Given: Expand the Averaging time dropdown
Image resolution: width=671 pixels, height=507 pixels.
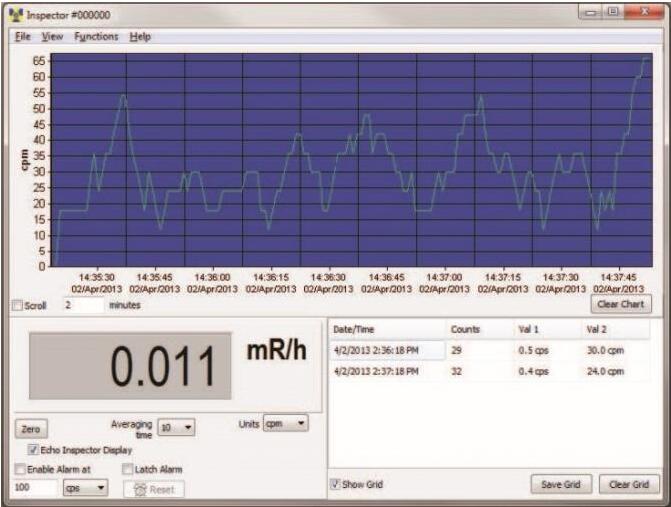Looking at the screenshot, I should pos(177,427).
